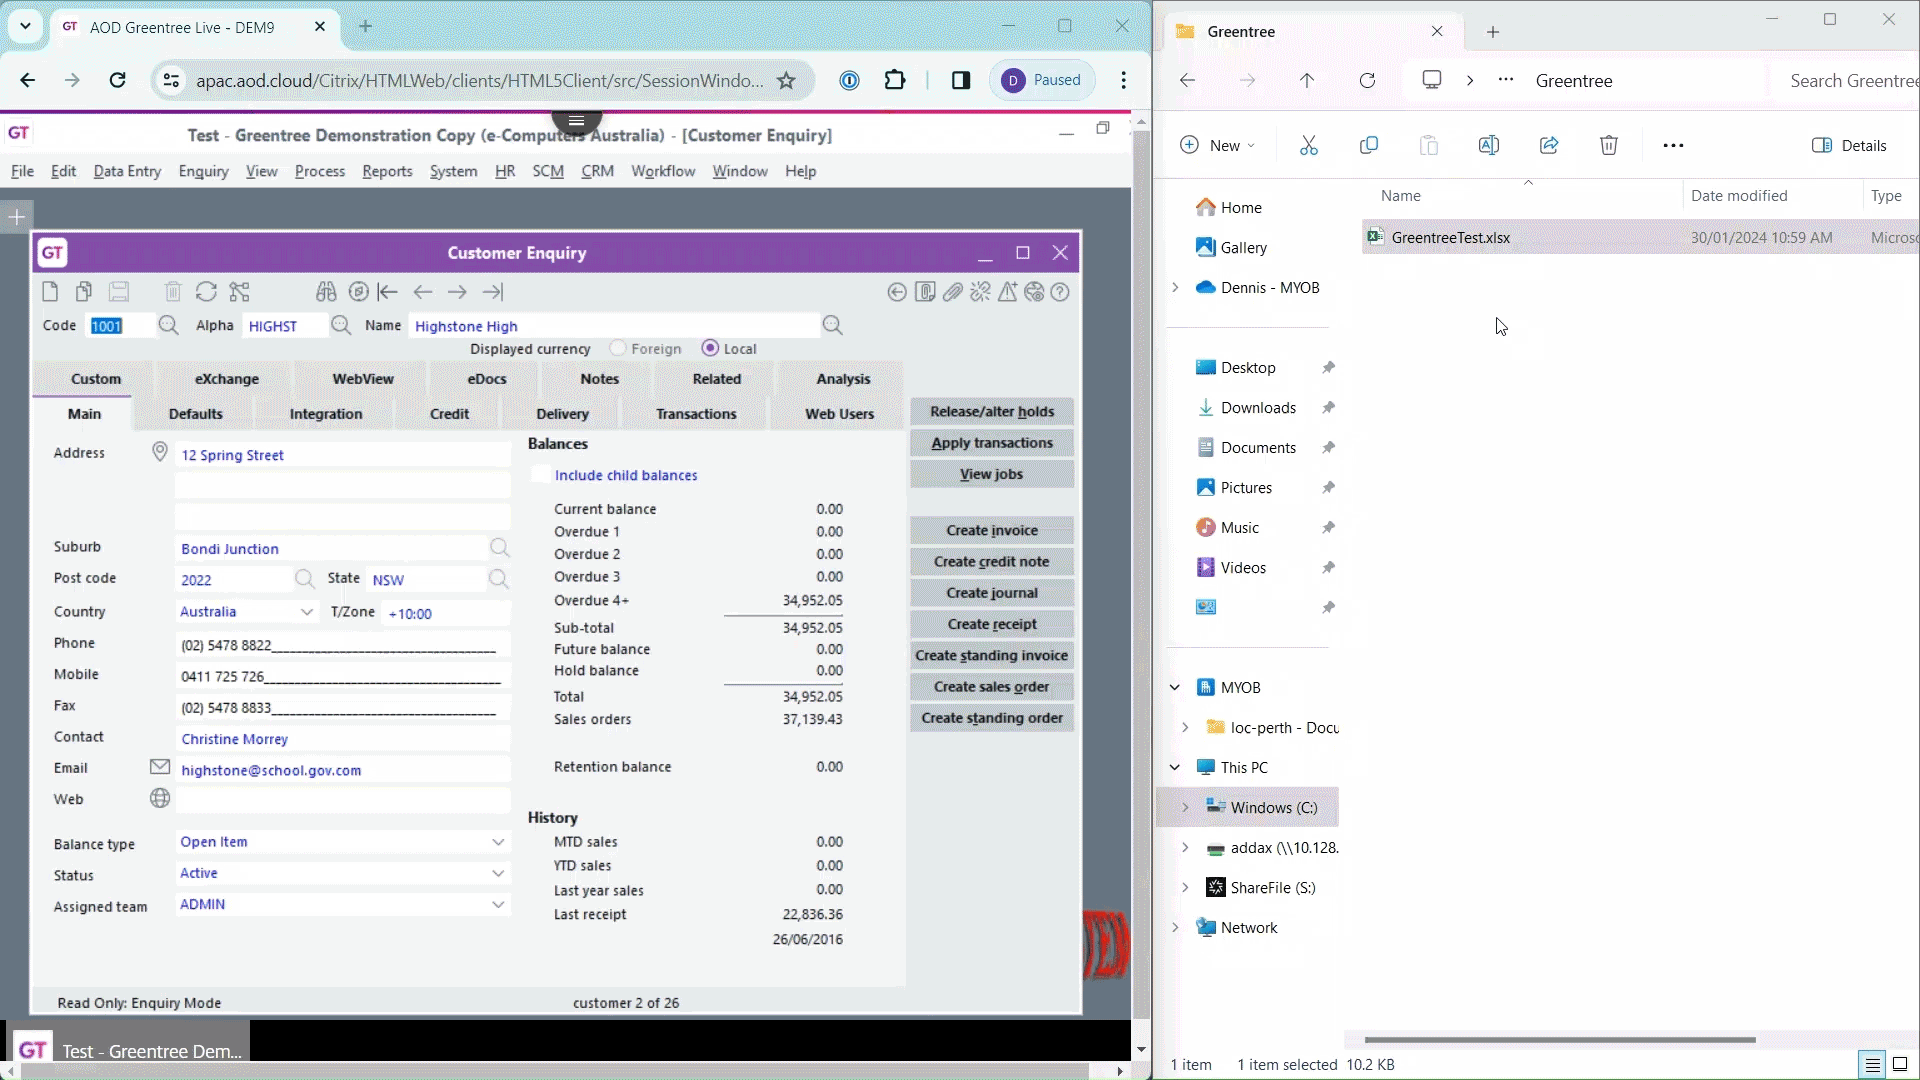The image size is (1920, 1080).
Task: Expand the Network tree node
Action: (x=1175, y=927)
